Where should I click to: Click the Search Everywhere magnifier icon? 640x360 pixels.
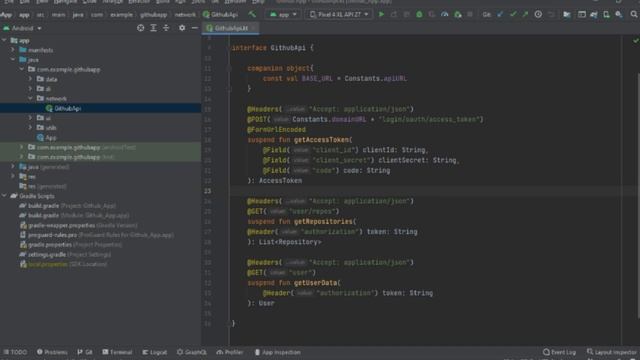[633, 14]
